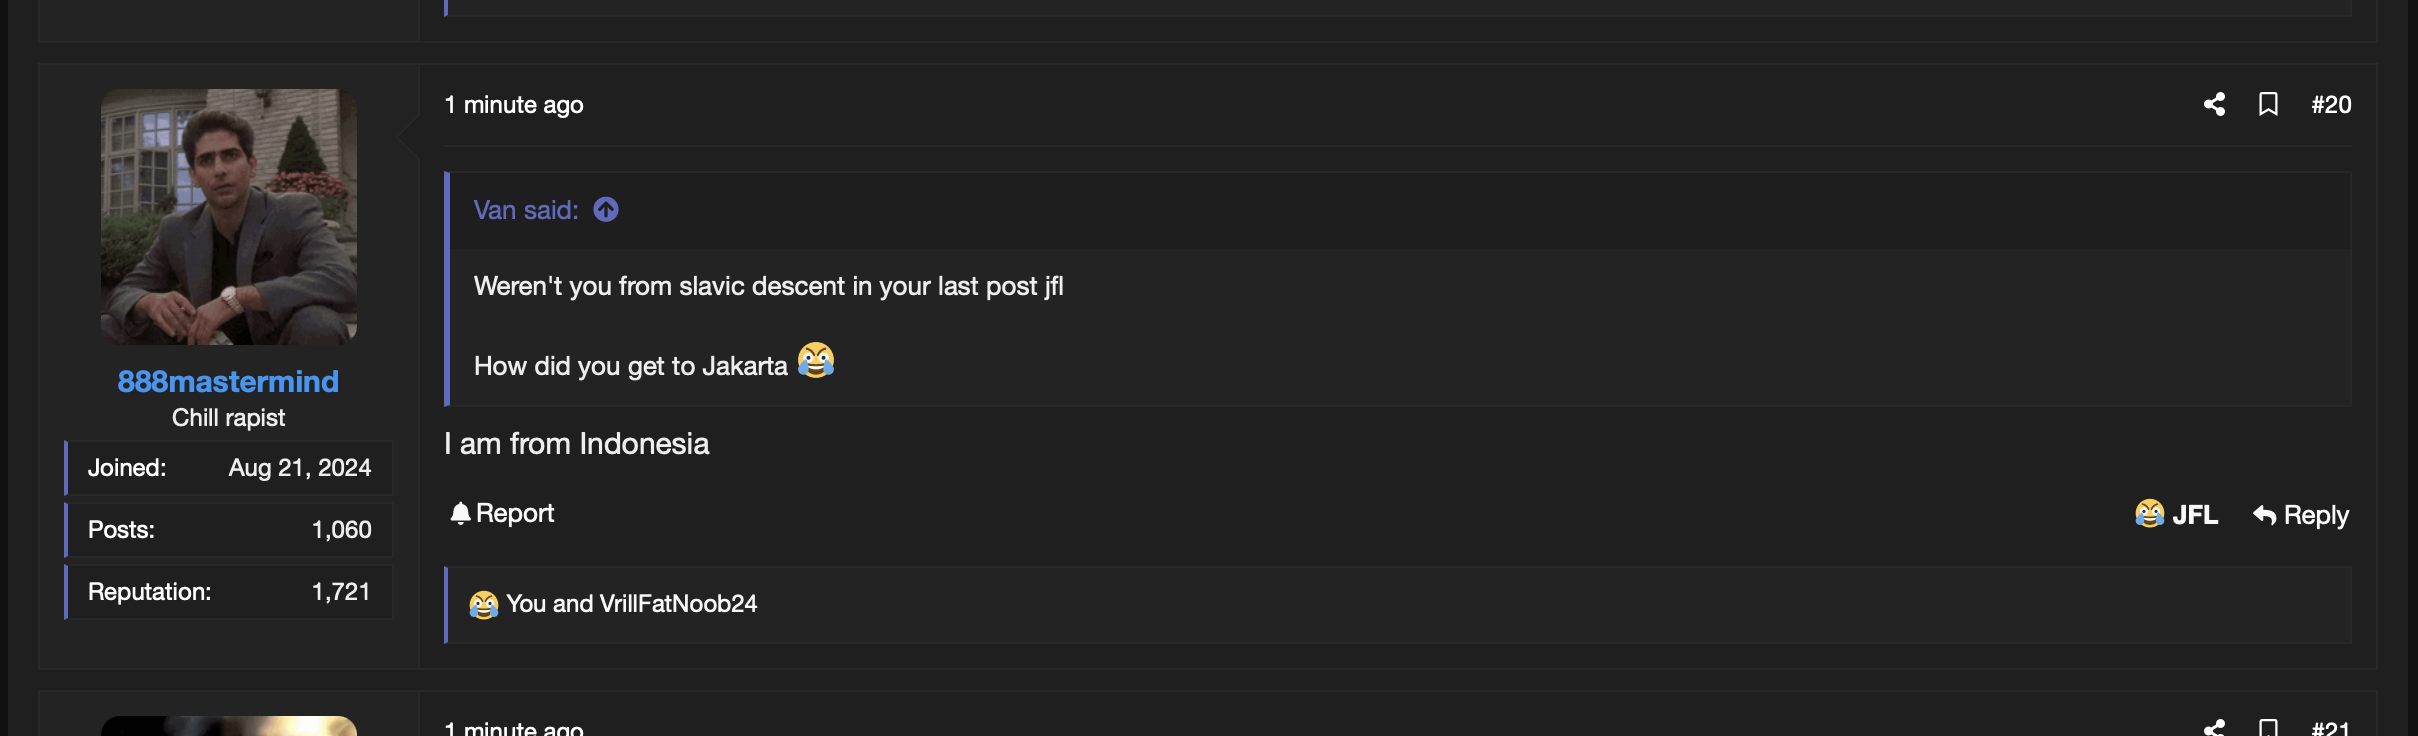Click the Reply text link
The width and height of the screenshot is (2418, 736).
(2315, 515)
